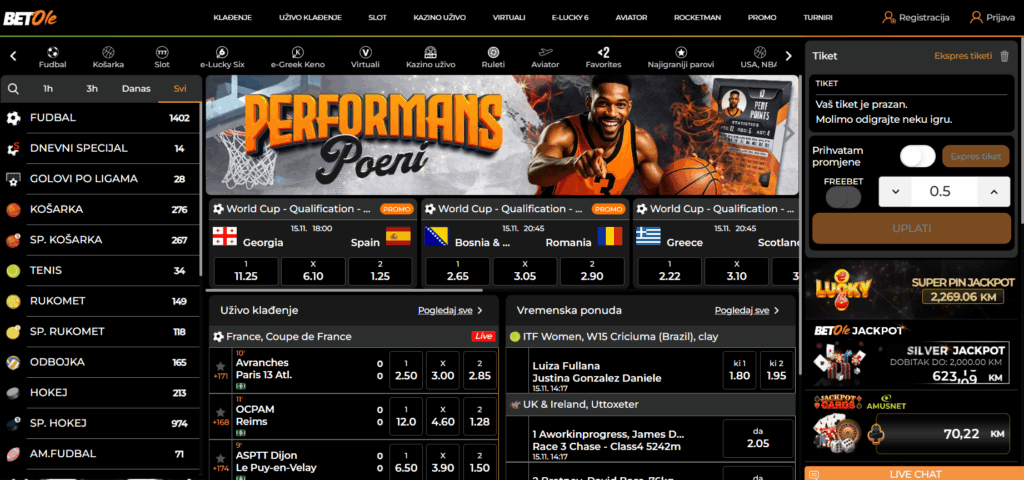Open the Tenis ball sidebar icon
This screenshot has height=480, width=1024.
point(13,270)
